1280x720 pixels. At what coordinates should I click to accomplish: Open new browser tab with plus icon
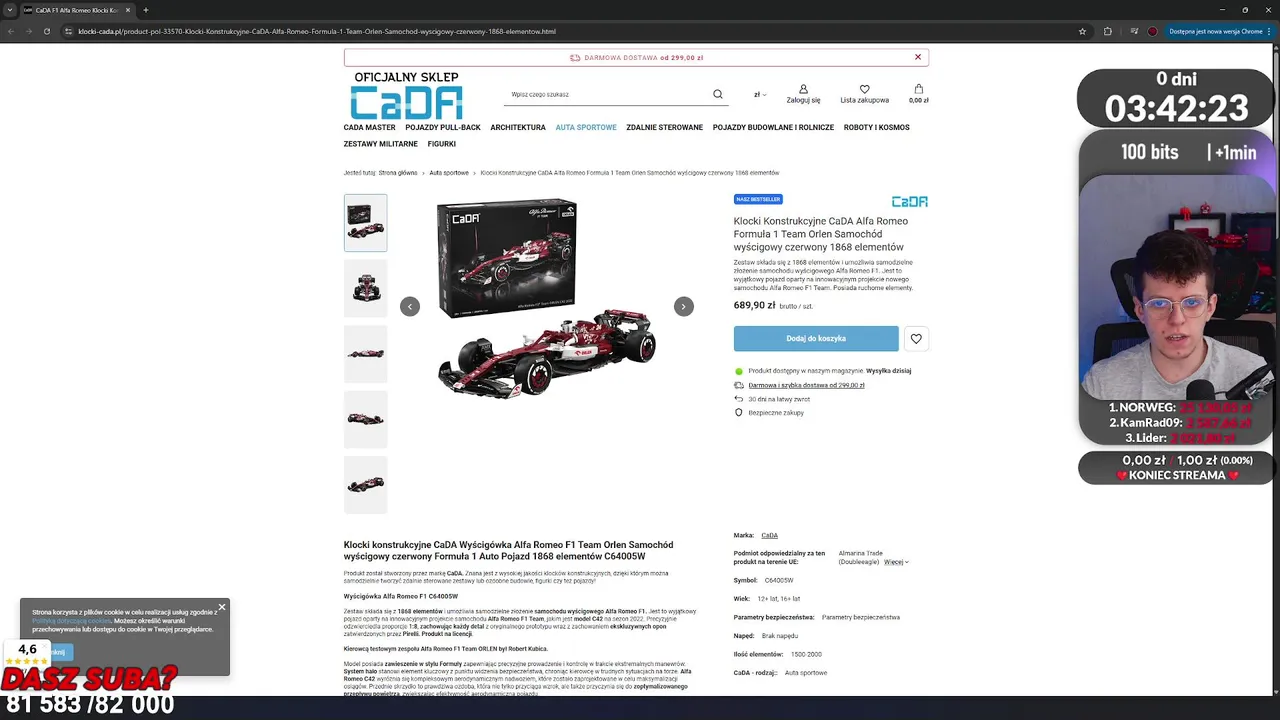point(146,10)
